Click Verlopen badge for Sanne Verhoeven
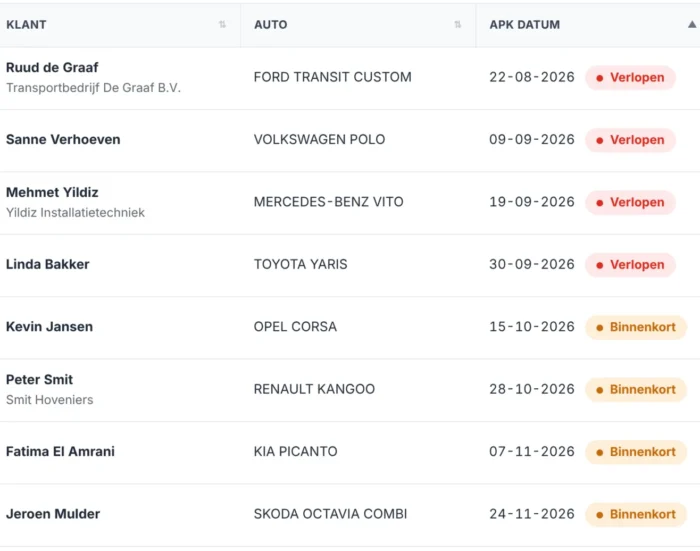This screenshot has height=551, width=700. 630,140
